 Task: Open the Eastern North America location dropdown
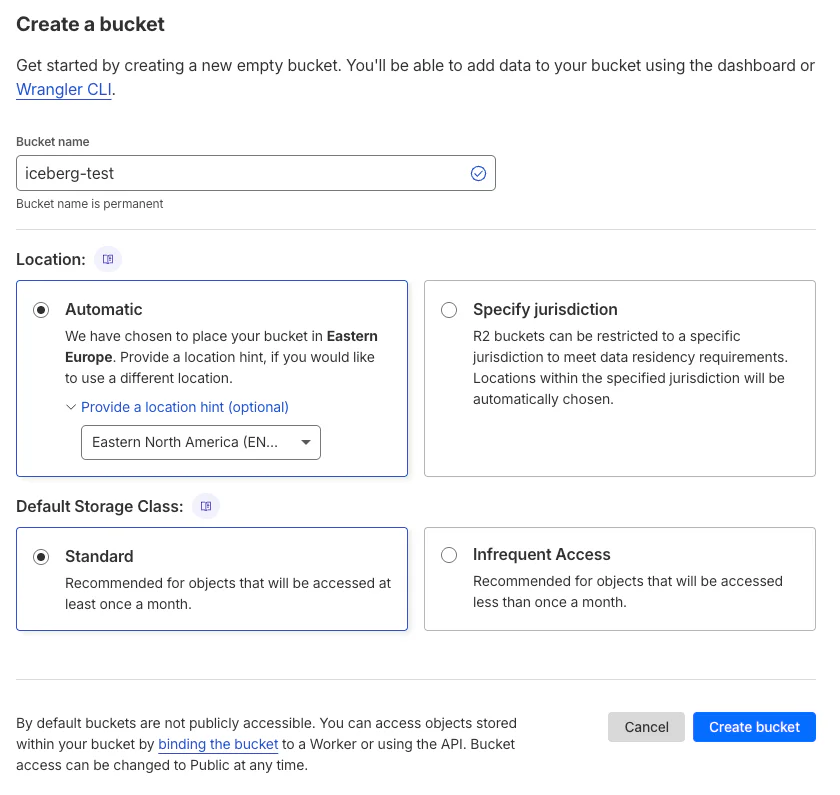201,442
